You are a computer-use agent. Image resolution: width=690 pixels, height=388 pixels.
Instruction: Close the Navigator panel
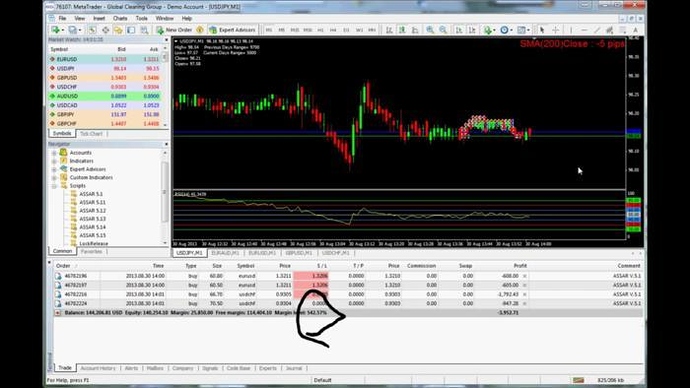(166, 144)
